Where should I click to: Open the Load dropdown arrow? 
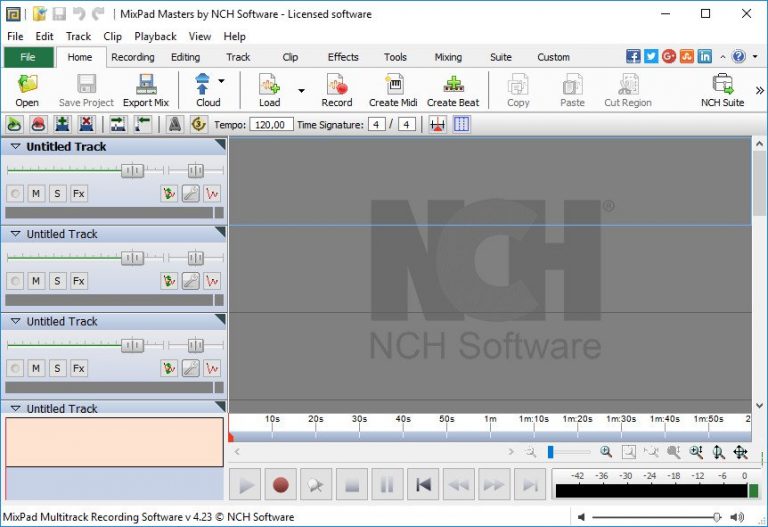(x=301, y=91)
